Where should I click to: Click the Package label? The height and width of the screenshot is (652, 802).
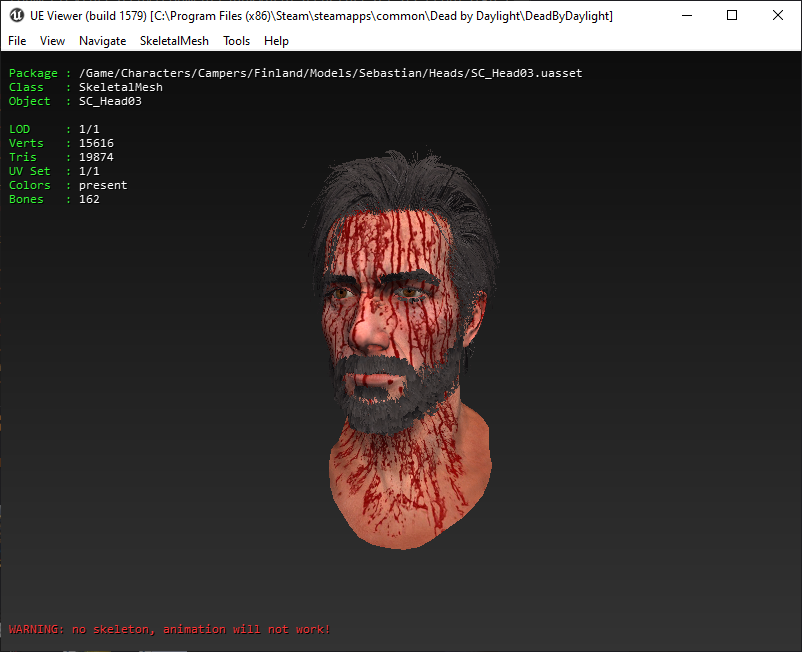coord(33,73)
